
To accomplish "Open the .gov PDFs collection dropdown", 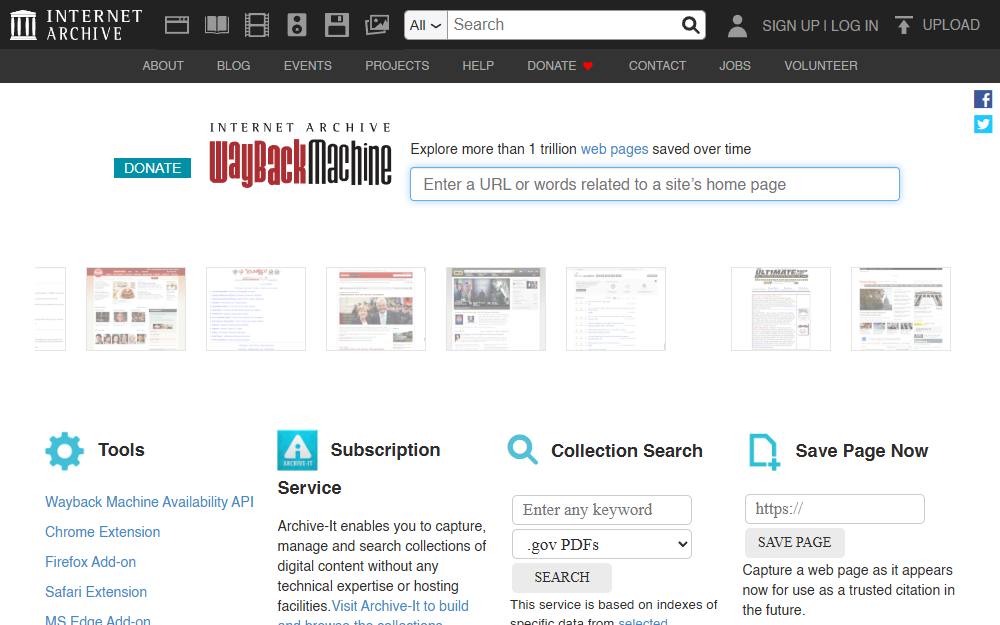I will point(601,545).
